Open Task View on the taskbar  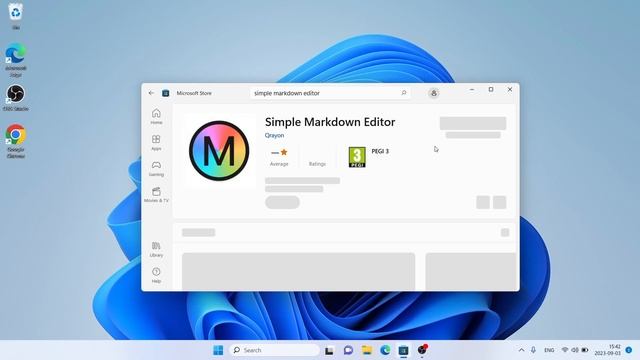point(329,350)
